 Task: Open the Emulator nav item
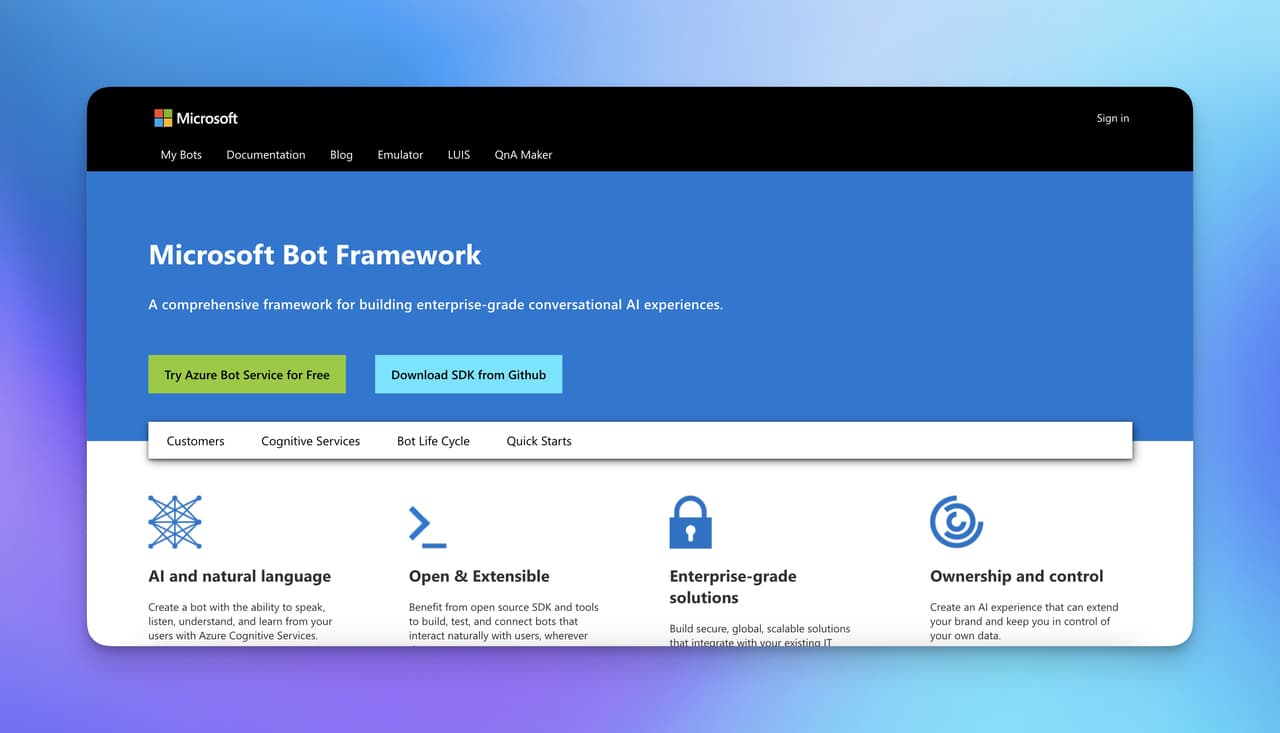click(400, 155)
